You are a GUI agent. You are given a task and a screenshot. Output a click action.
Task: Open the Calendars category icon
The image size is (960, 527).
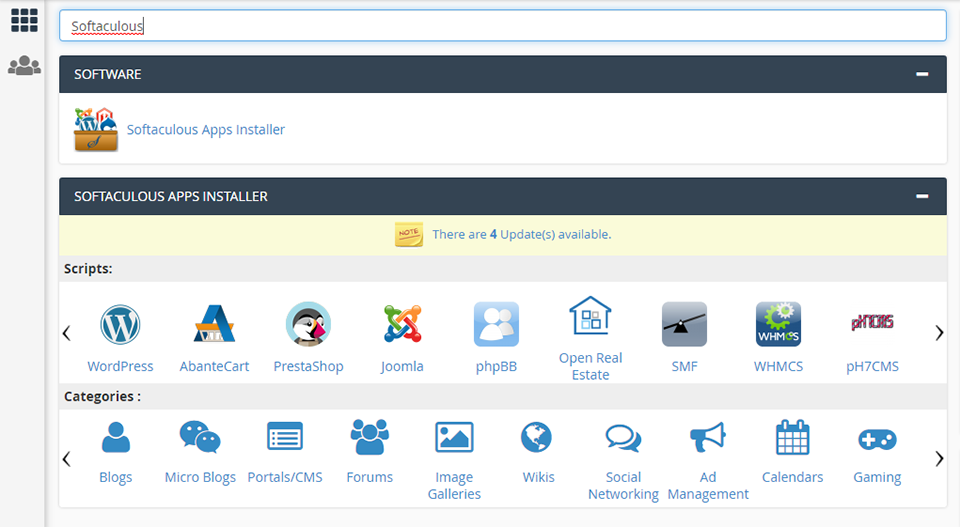[793, 437]
